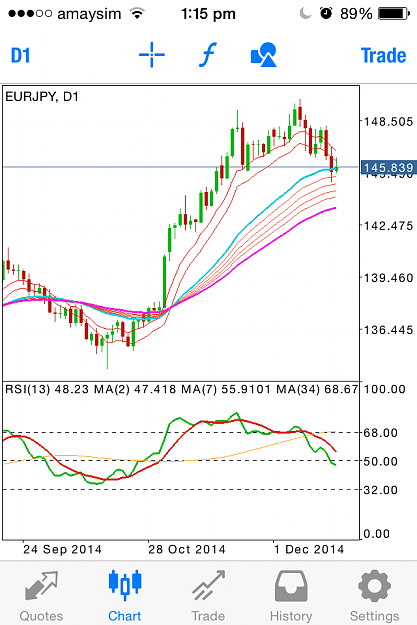
Task: Tap the Wi-Fi icon in status bar
Action: click(x=137, y=14)
